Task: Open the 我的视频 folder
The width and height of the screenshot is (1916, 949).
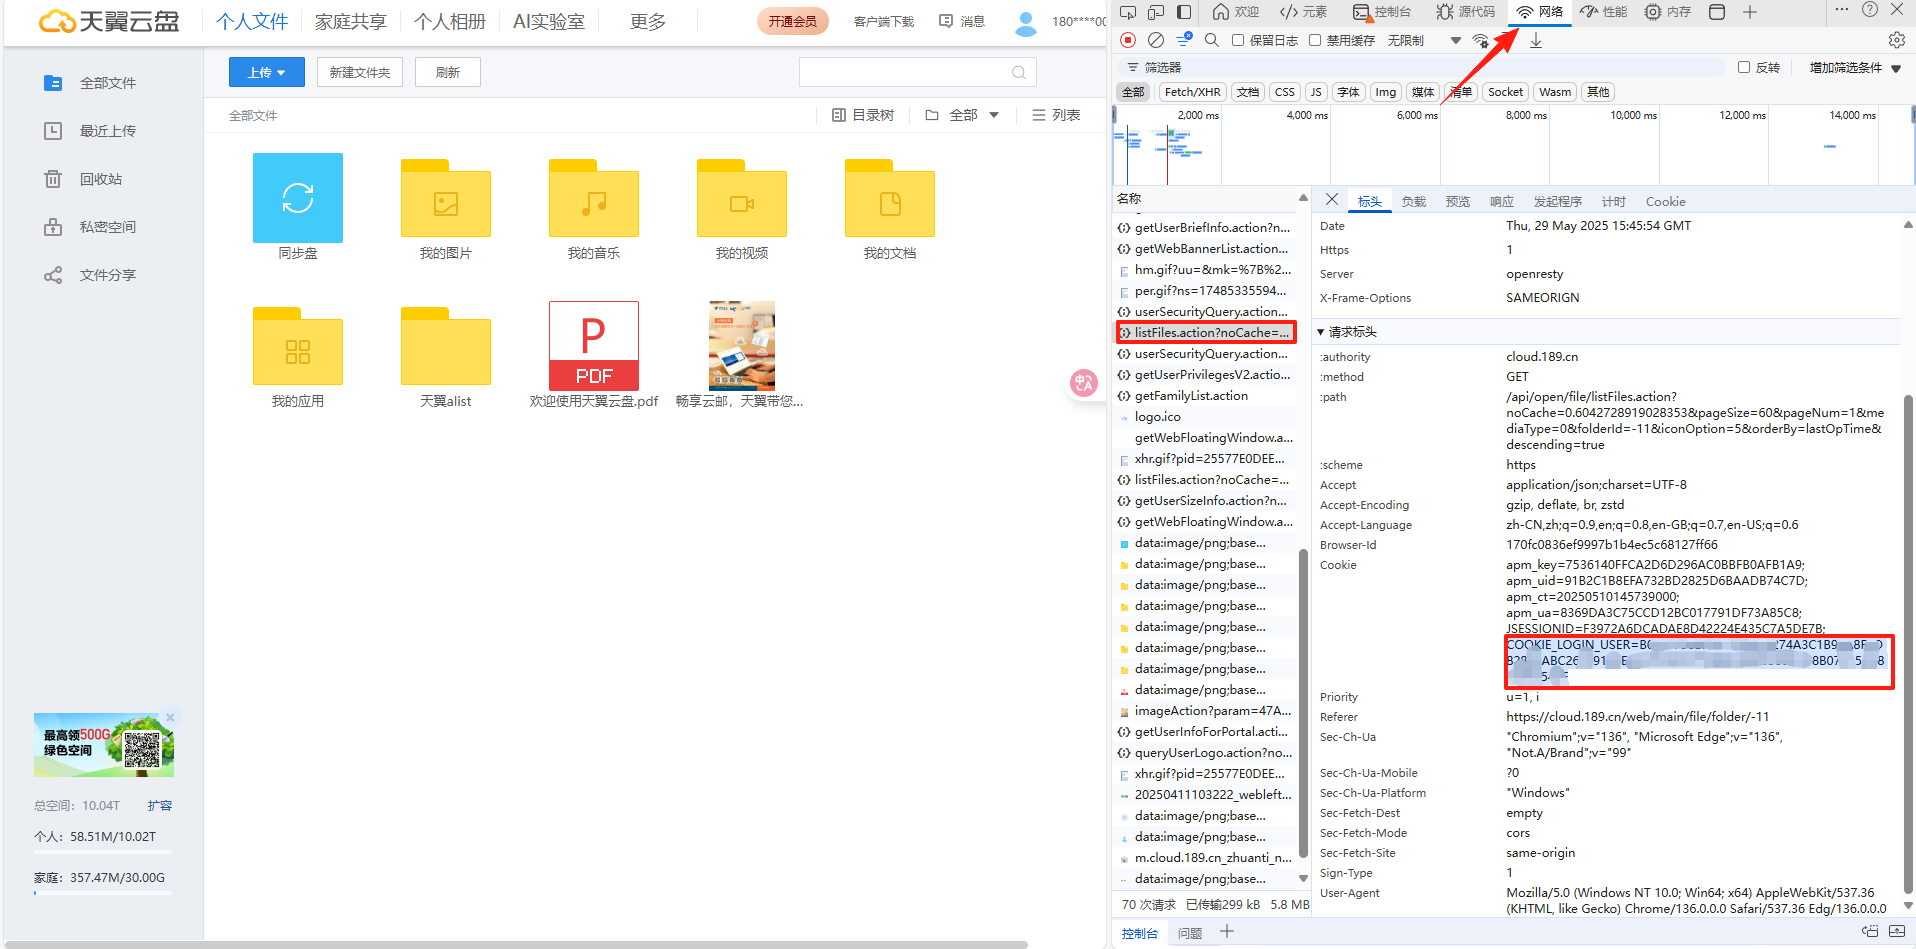Action: click(x=742, y=207)
